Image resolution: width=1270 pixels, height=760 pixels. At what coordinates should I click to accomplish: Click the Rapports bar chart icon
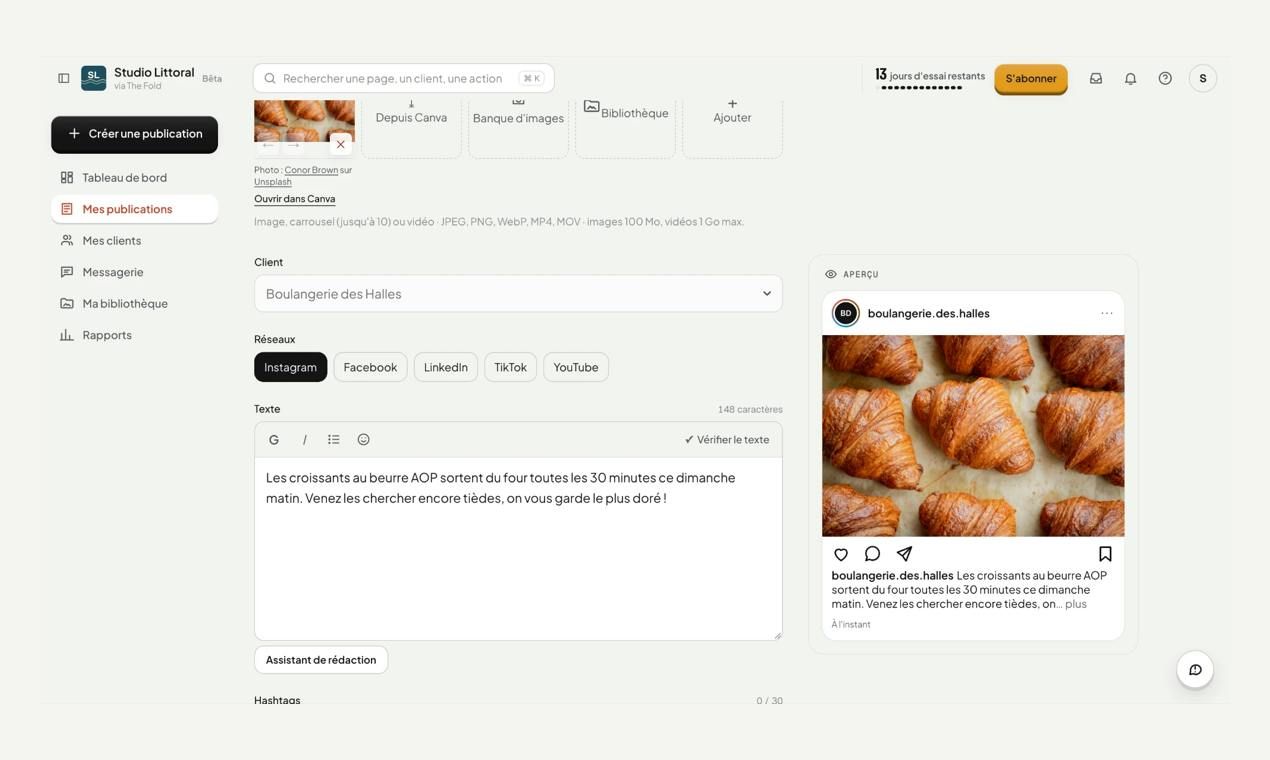67,335
